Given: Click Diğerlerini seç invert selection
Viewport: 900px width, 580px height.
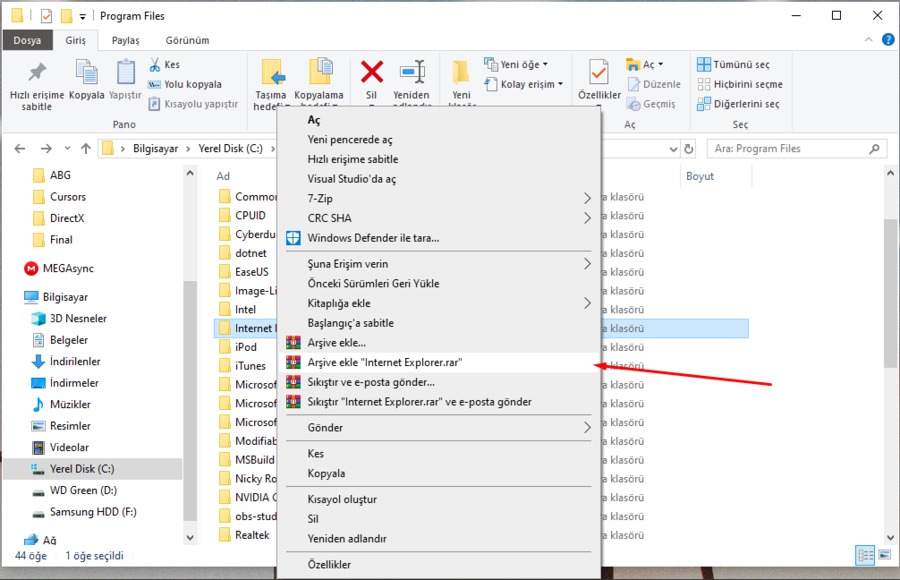Looking at the screenshot, I should (738, 104).
